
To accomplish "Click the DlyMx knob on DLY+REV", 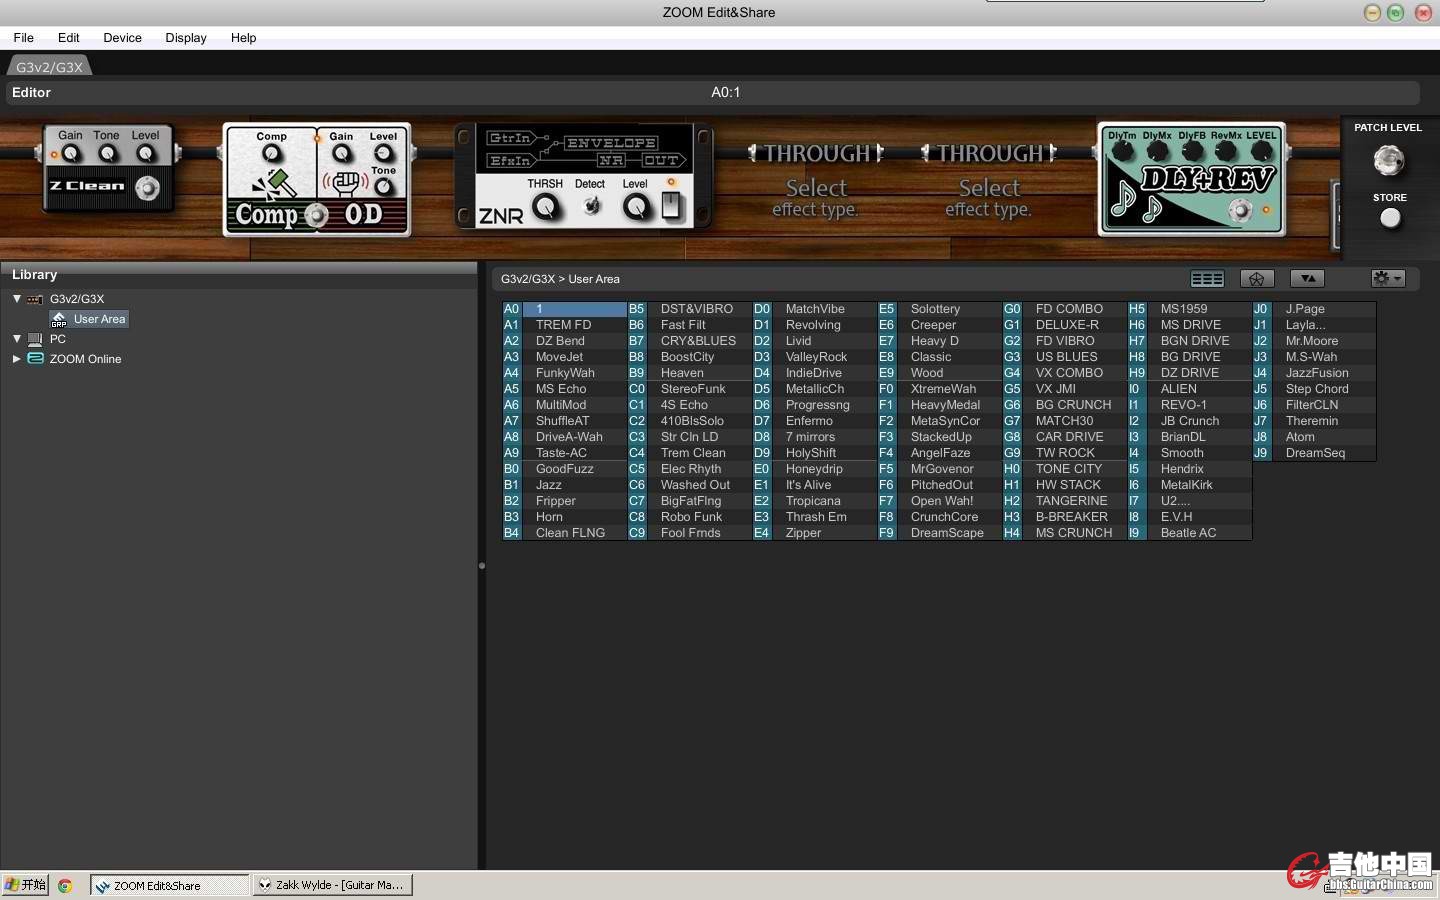I will (1158, 152).
